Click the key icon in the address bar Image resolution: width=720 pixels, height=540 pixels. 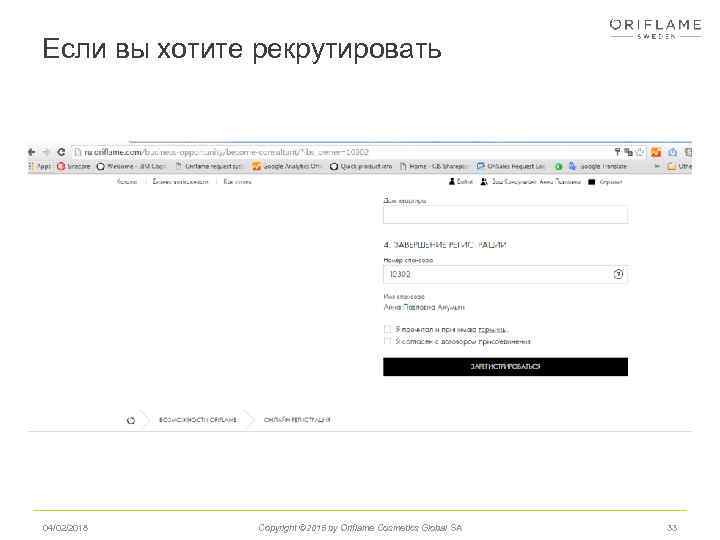(x=617, y=152)
